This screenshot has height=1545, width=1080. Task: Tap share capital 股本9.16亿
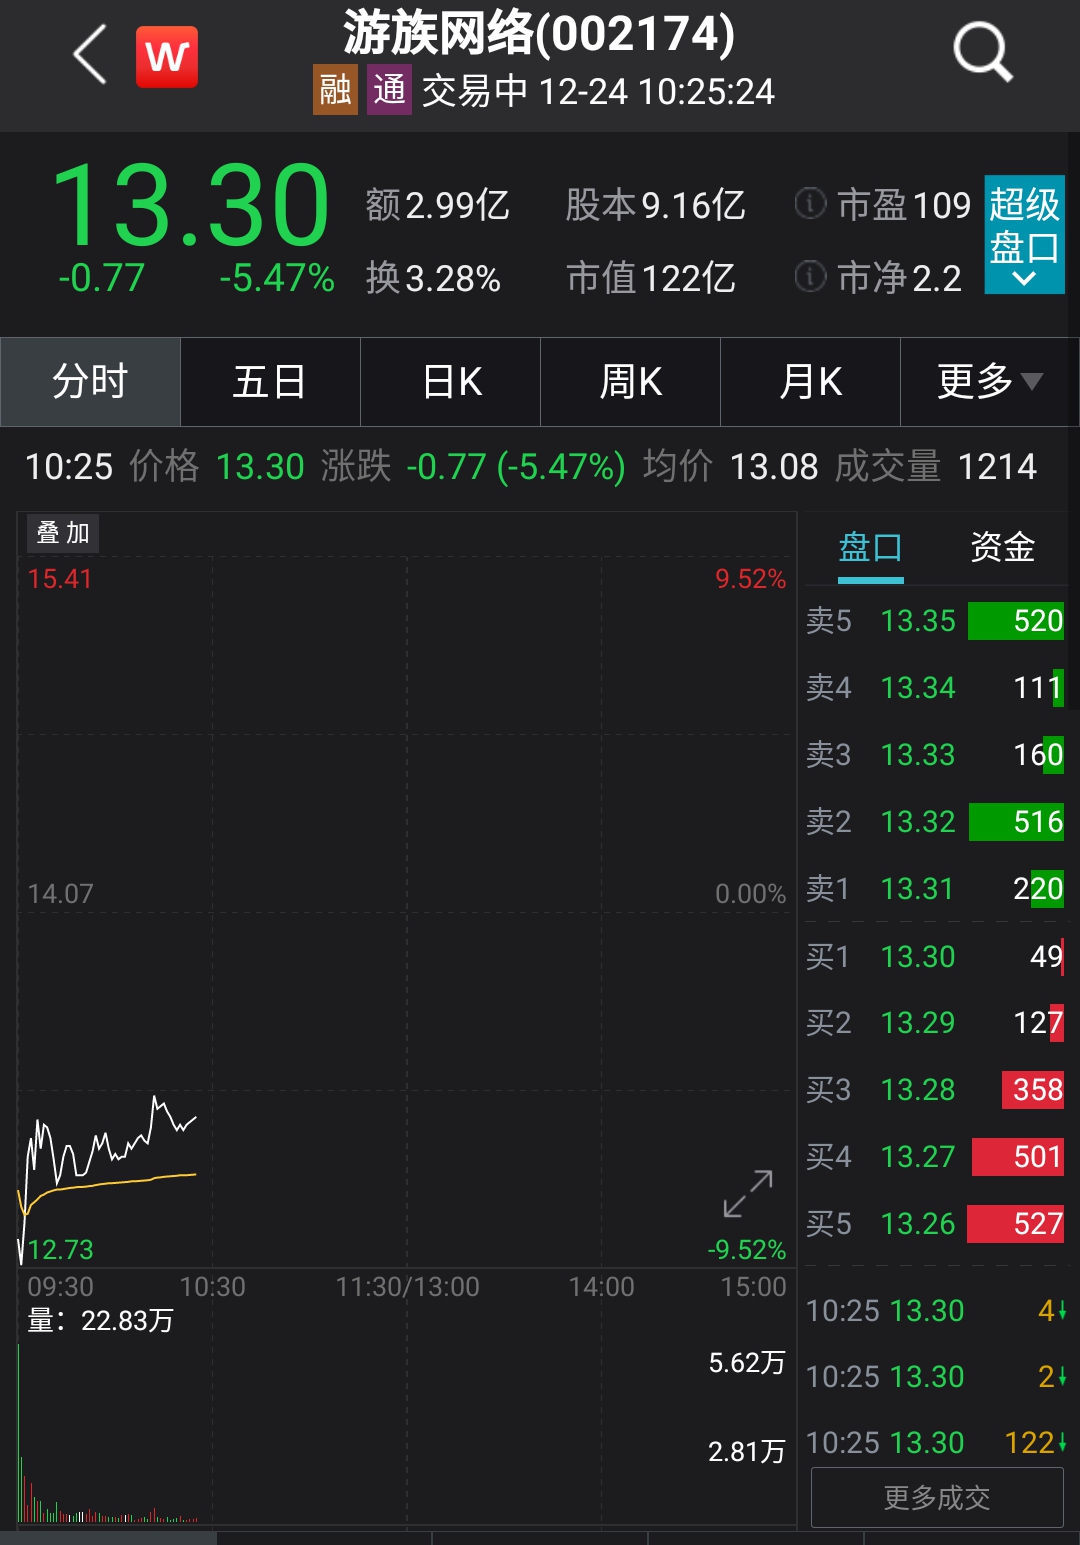click(x=655, y=205)
